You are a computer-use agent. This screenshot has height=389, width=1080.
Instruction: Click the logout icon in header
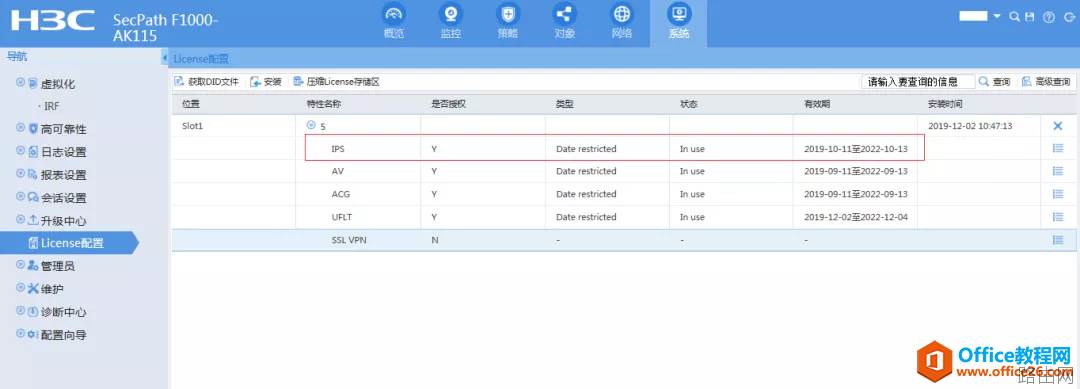pyautogui.click(x=1069, y=17)
